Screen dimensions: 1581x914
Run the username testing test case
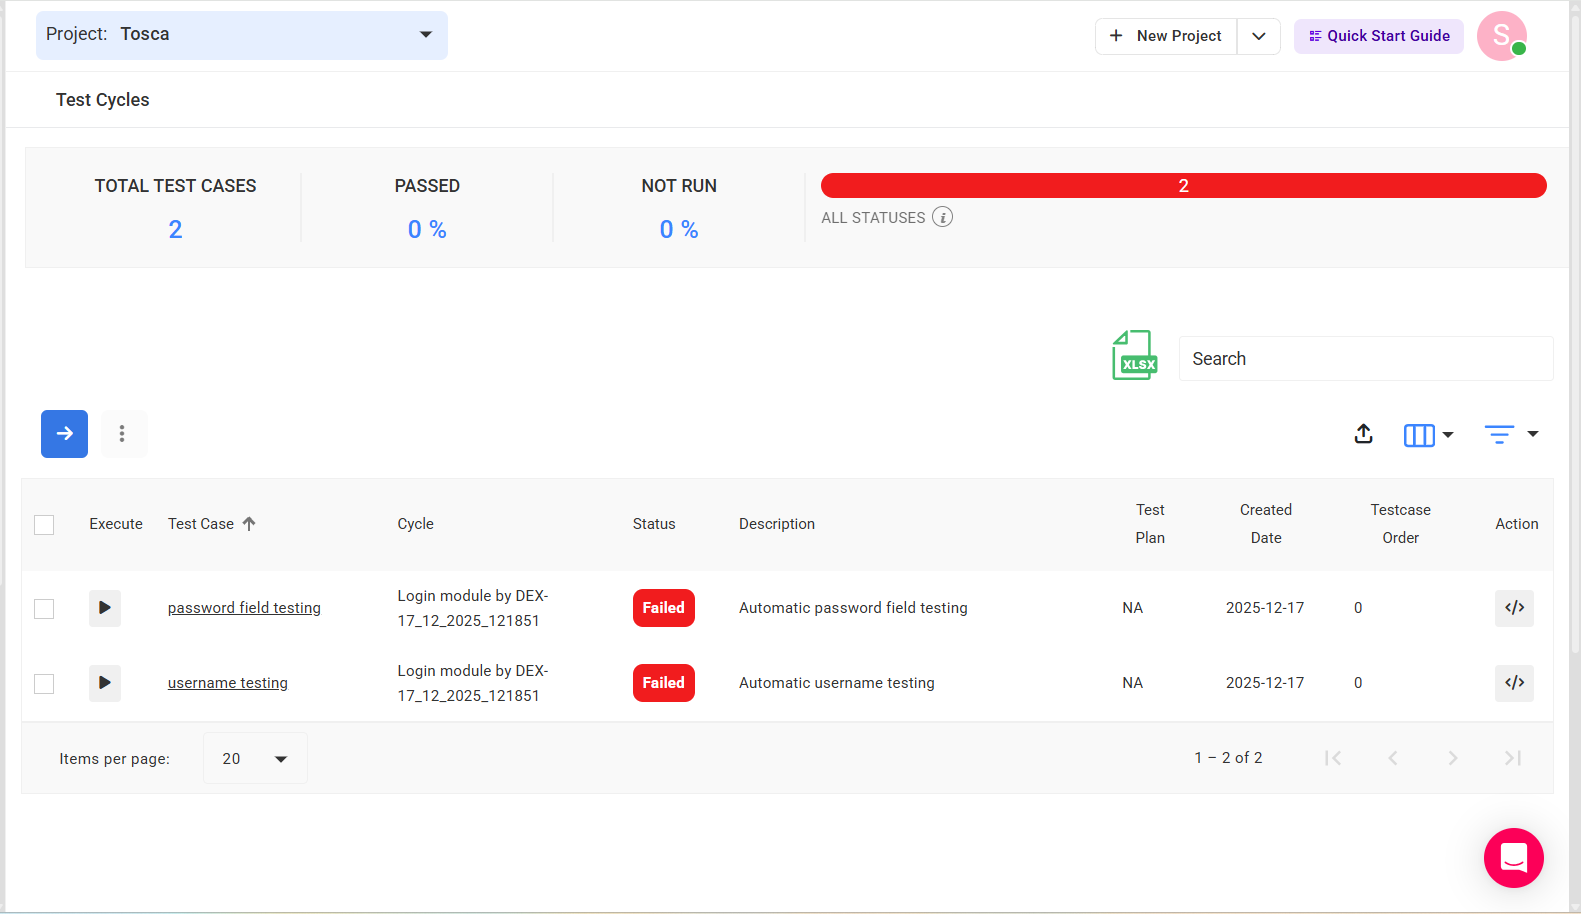click(105, 683)
